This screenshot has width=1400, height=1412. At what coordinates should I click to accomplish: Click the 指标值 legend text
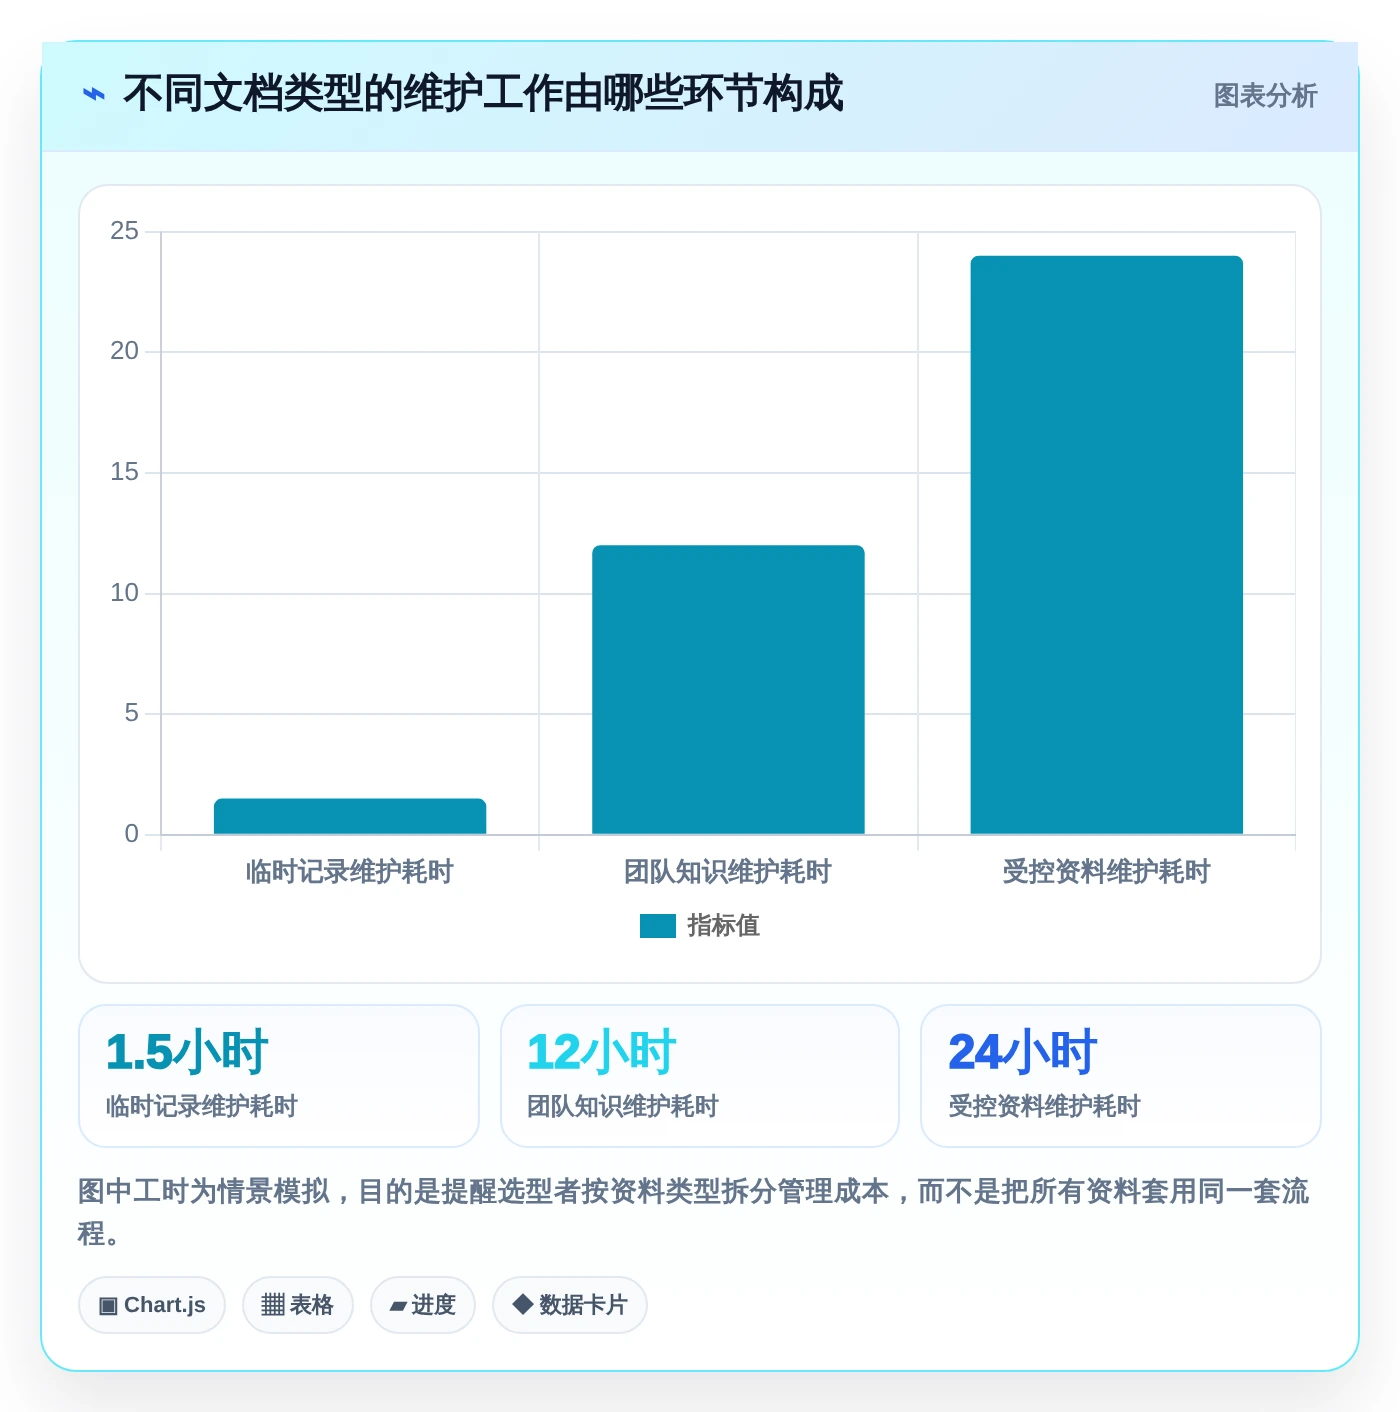(723, 926)
